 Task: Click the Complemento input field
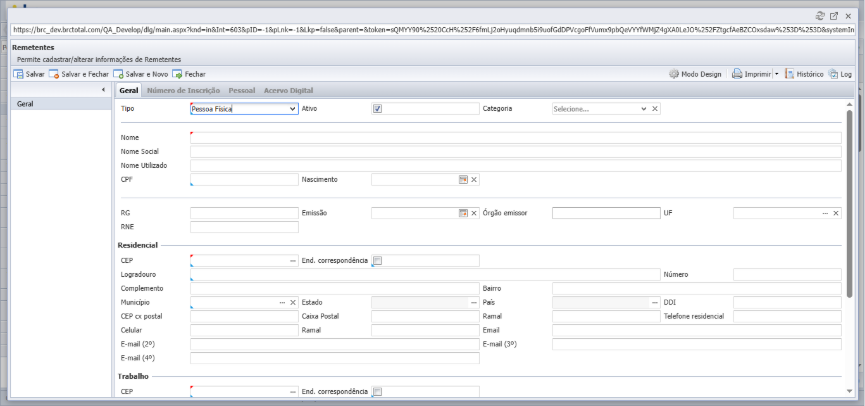[335, 289]
